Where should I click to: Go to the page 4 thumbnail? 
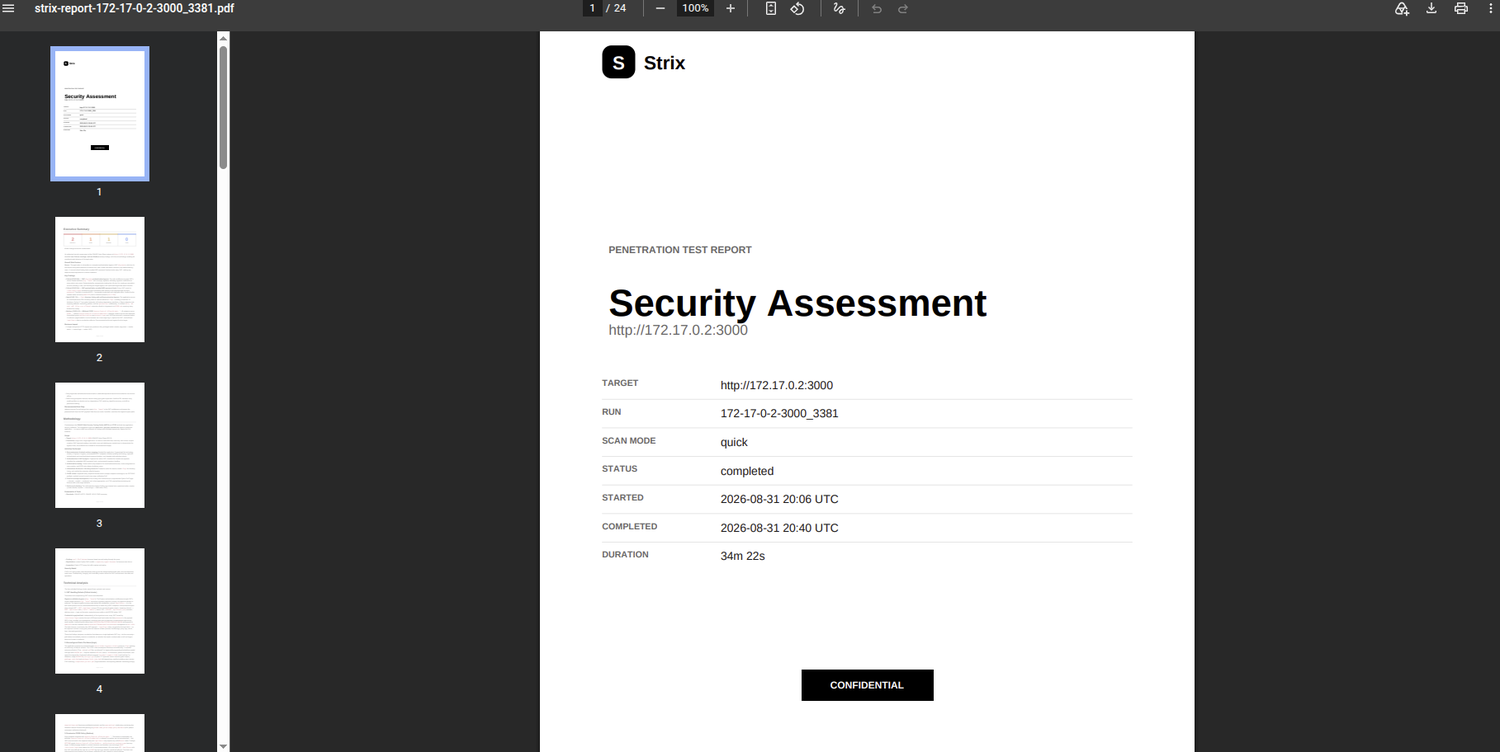point(99,611)
